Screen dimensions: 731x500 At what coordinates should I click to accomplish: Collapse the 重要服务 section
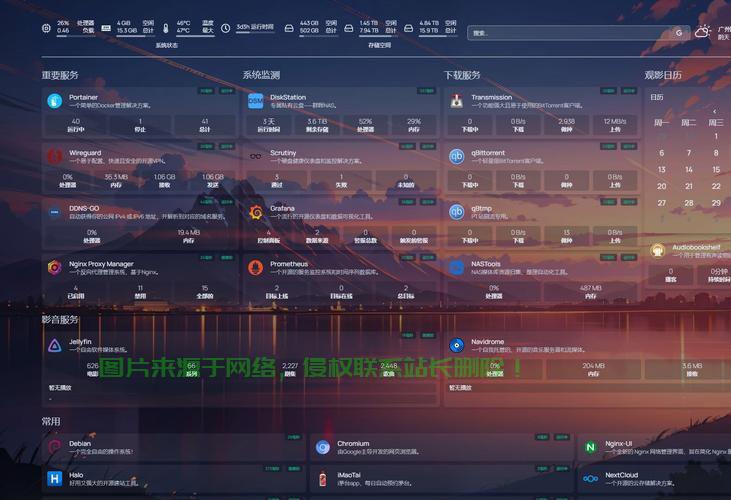click(x=60, y=75)
